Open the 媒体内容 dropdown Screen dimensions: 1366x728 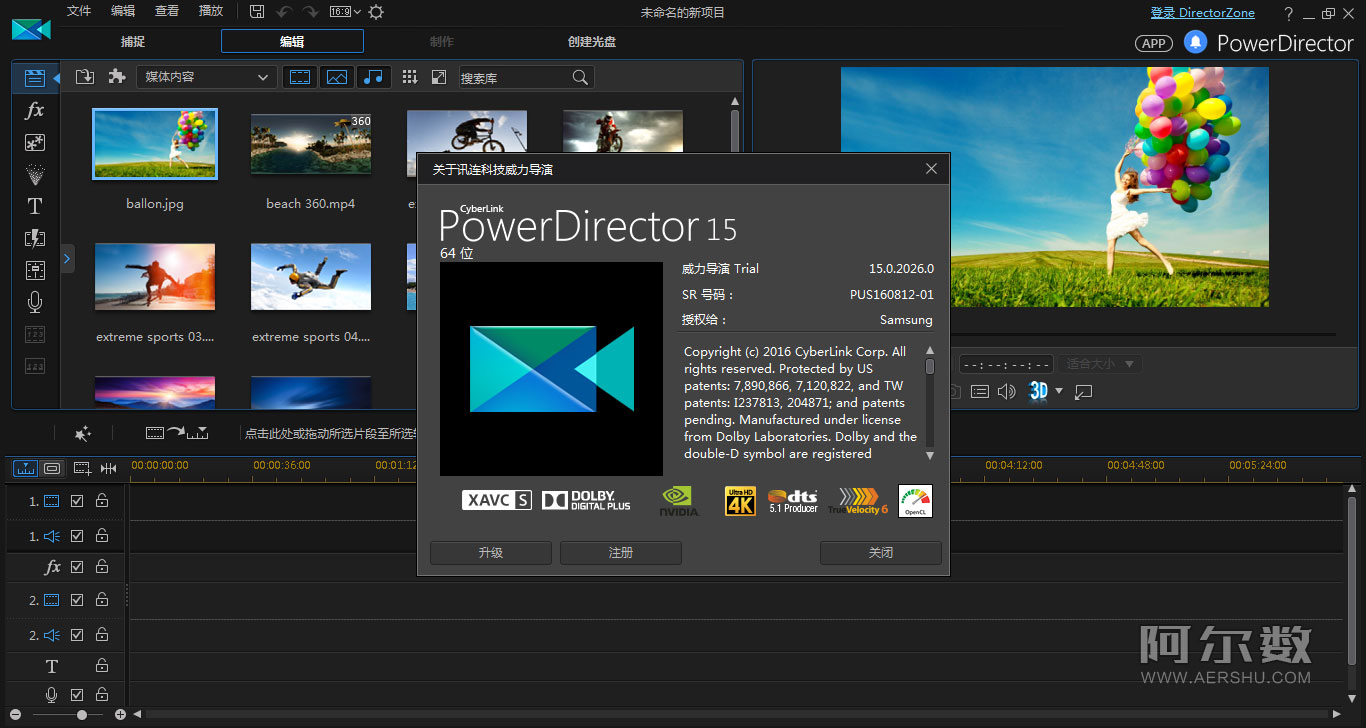point(207,77)
